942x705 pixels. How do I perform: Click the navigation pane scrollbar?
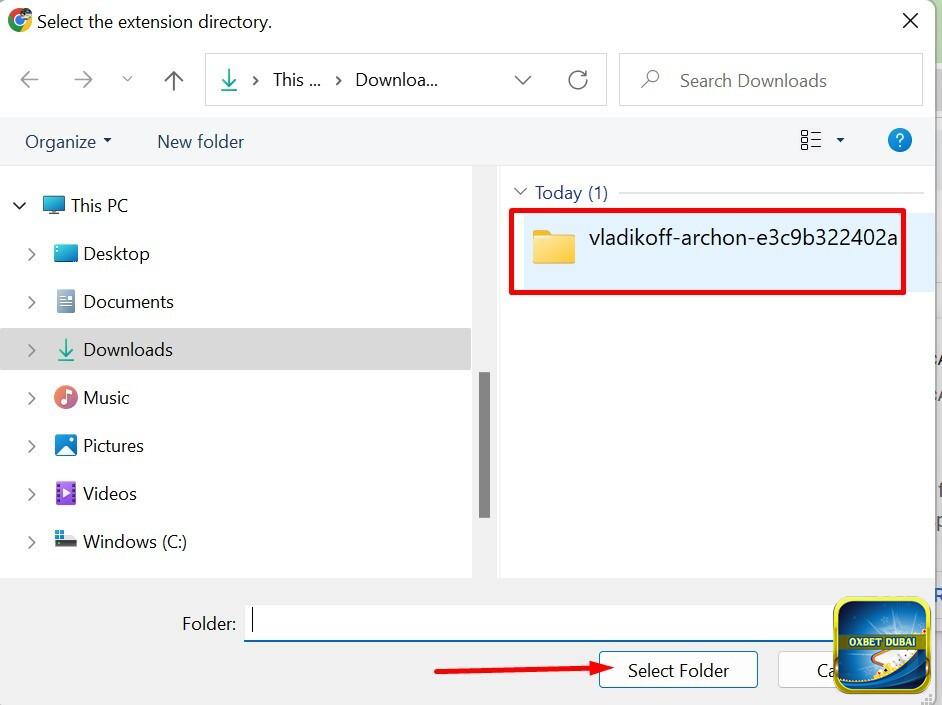click(484, 445)
